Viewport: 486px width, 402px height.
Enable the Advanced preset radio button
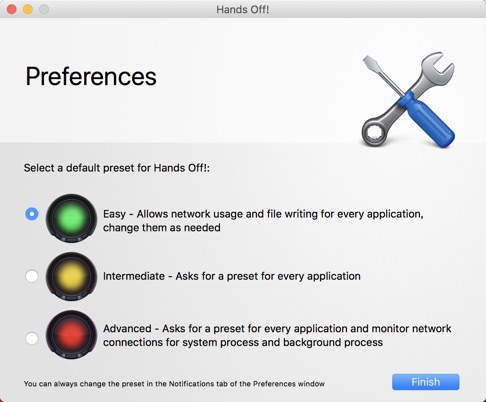click(32, 338)
